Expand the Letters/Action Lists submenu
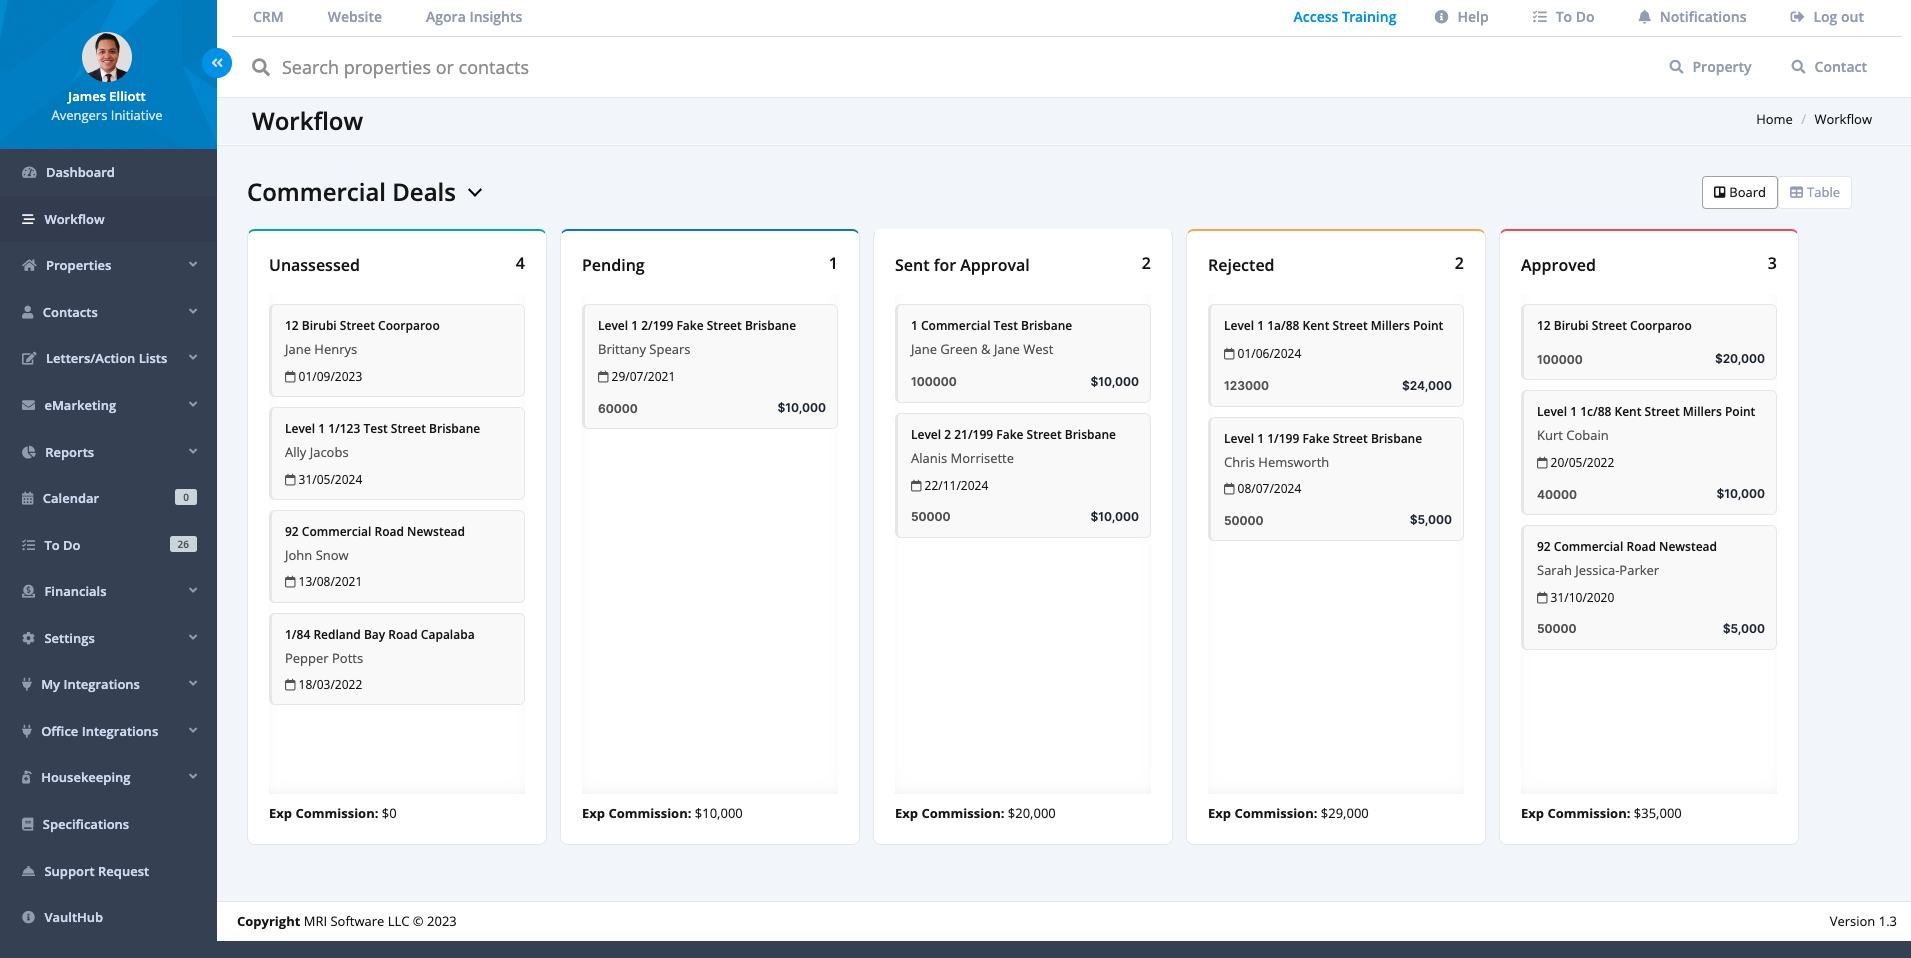Viewport: 1911px width, 958px height. 193,358
